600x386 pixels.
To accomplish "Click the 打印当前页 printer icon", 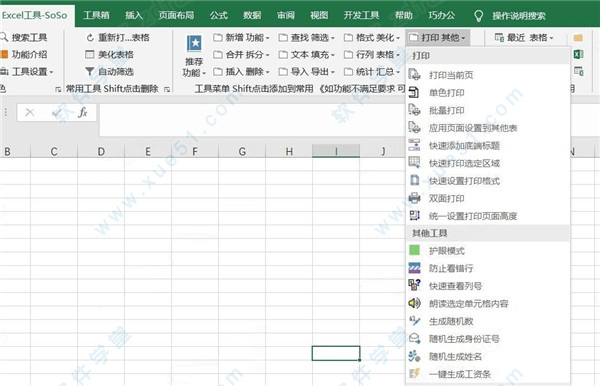I will 414,74.
